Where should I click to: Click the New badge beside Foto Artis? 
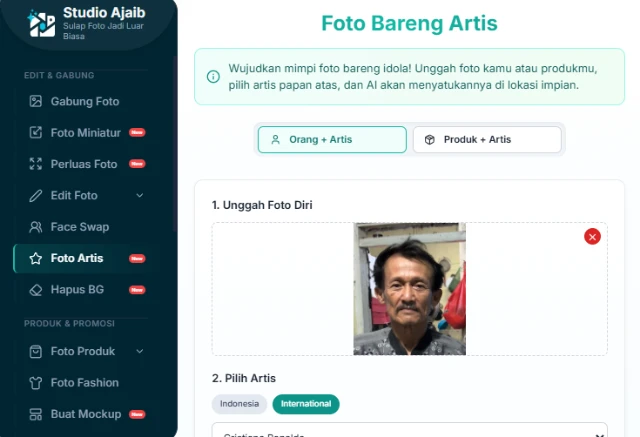click(x=137, y=258)
